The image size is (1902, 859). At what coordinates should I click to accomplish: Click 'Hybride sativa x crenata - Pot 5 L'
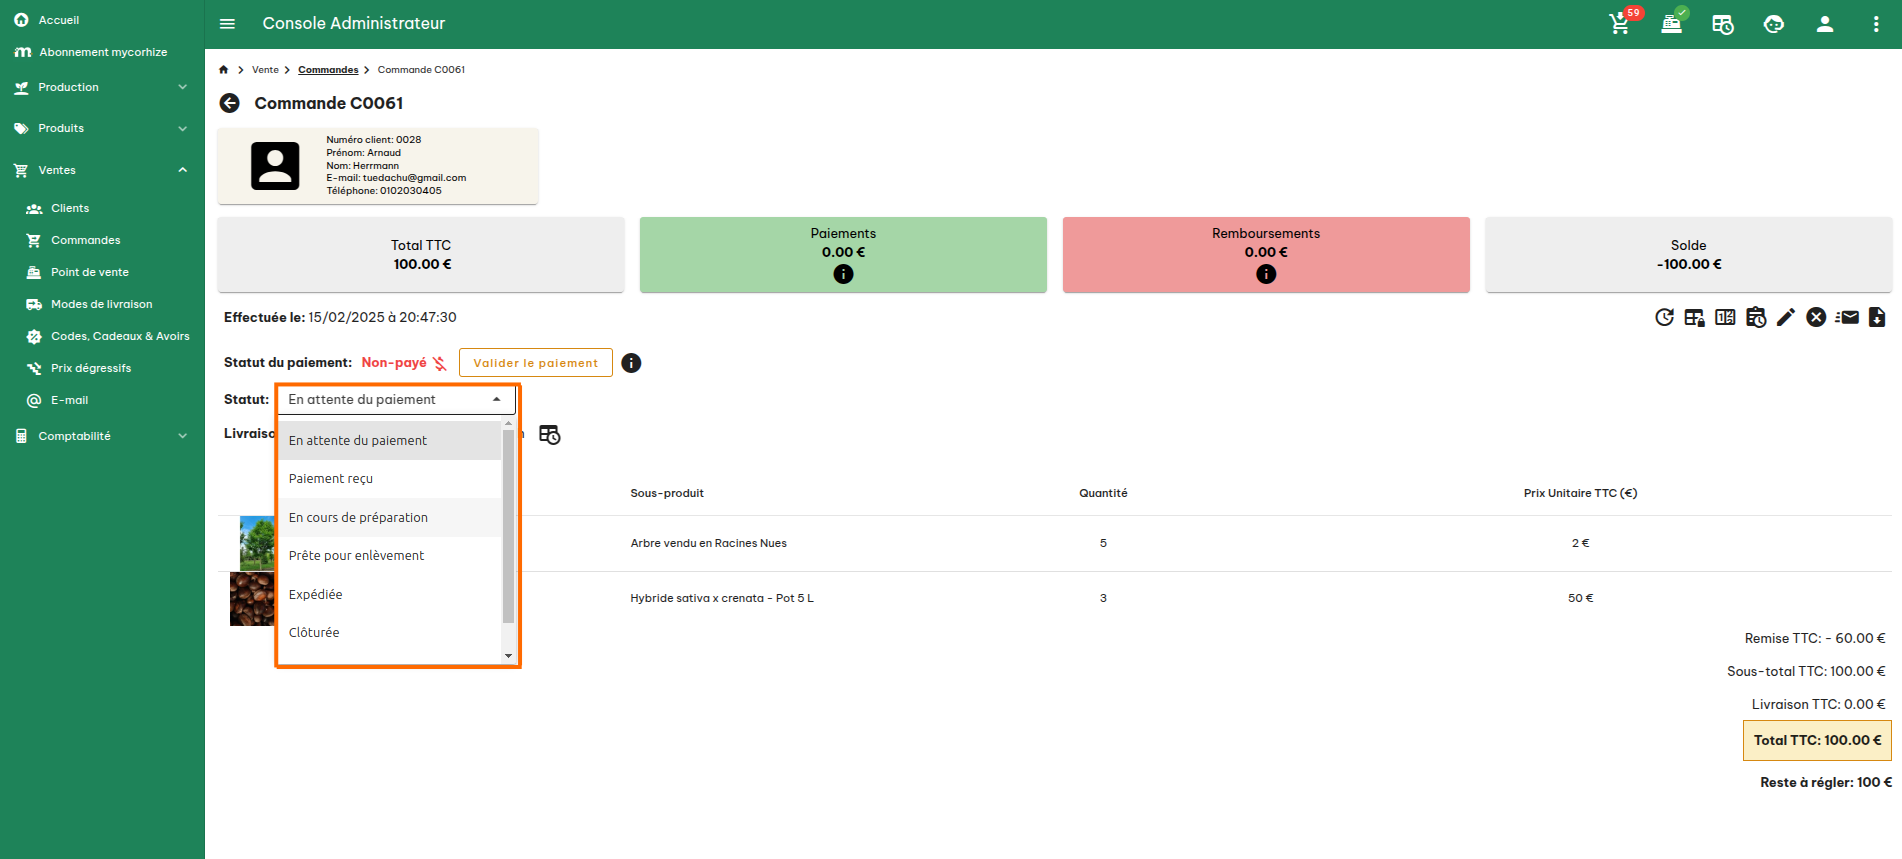[x=722, y=598]
